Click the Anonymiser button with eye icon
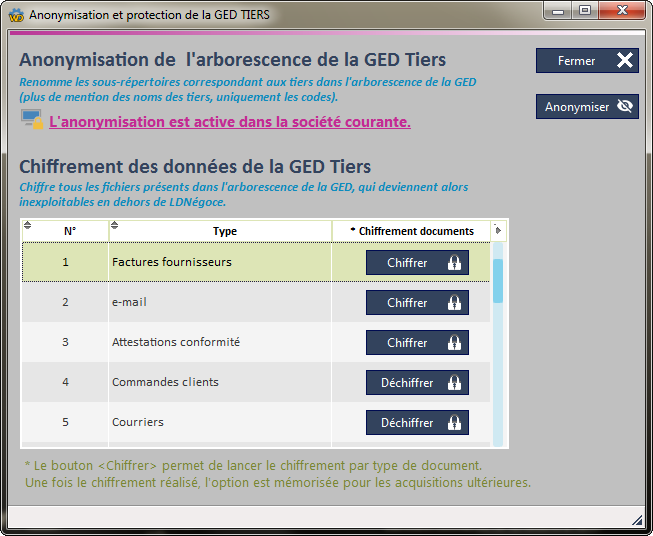 (x=587, y=107)
